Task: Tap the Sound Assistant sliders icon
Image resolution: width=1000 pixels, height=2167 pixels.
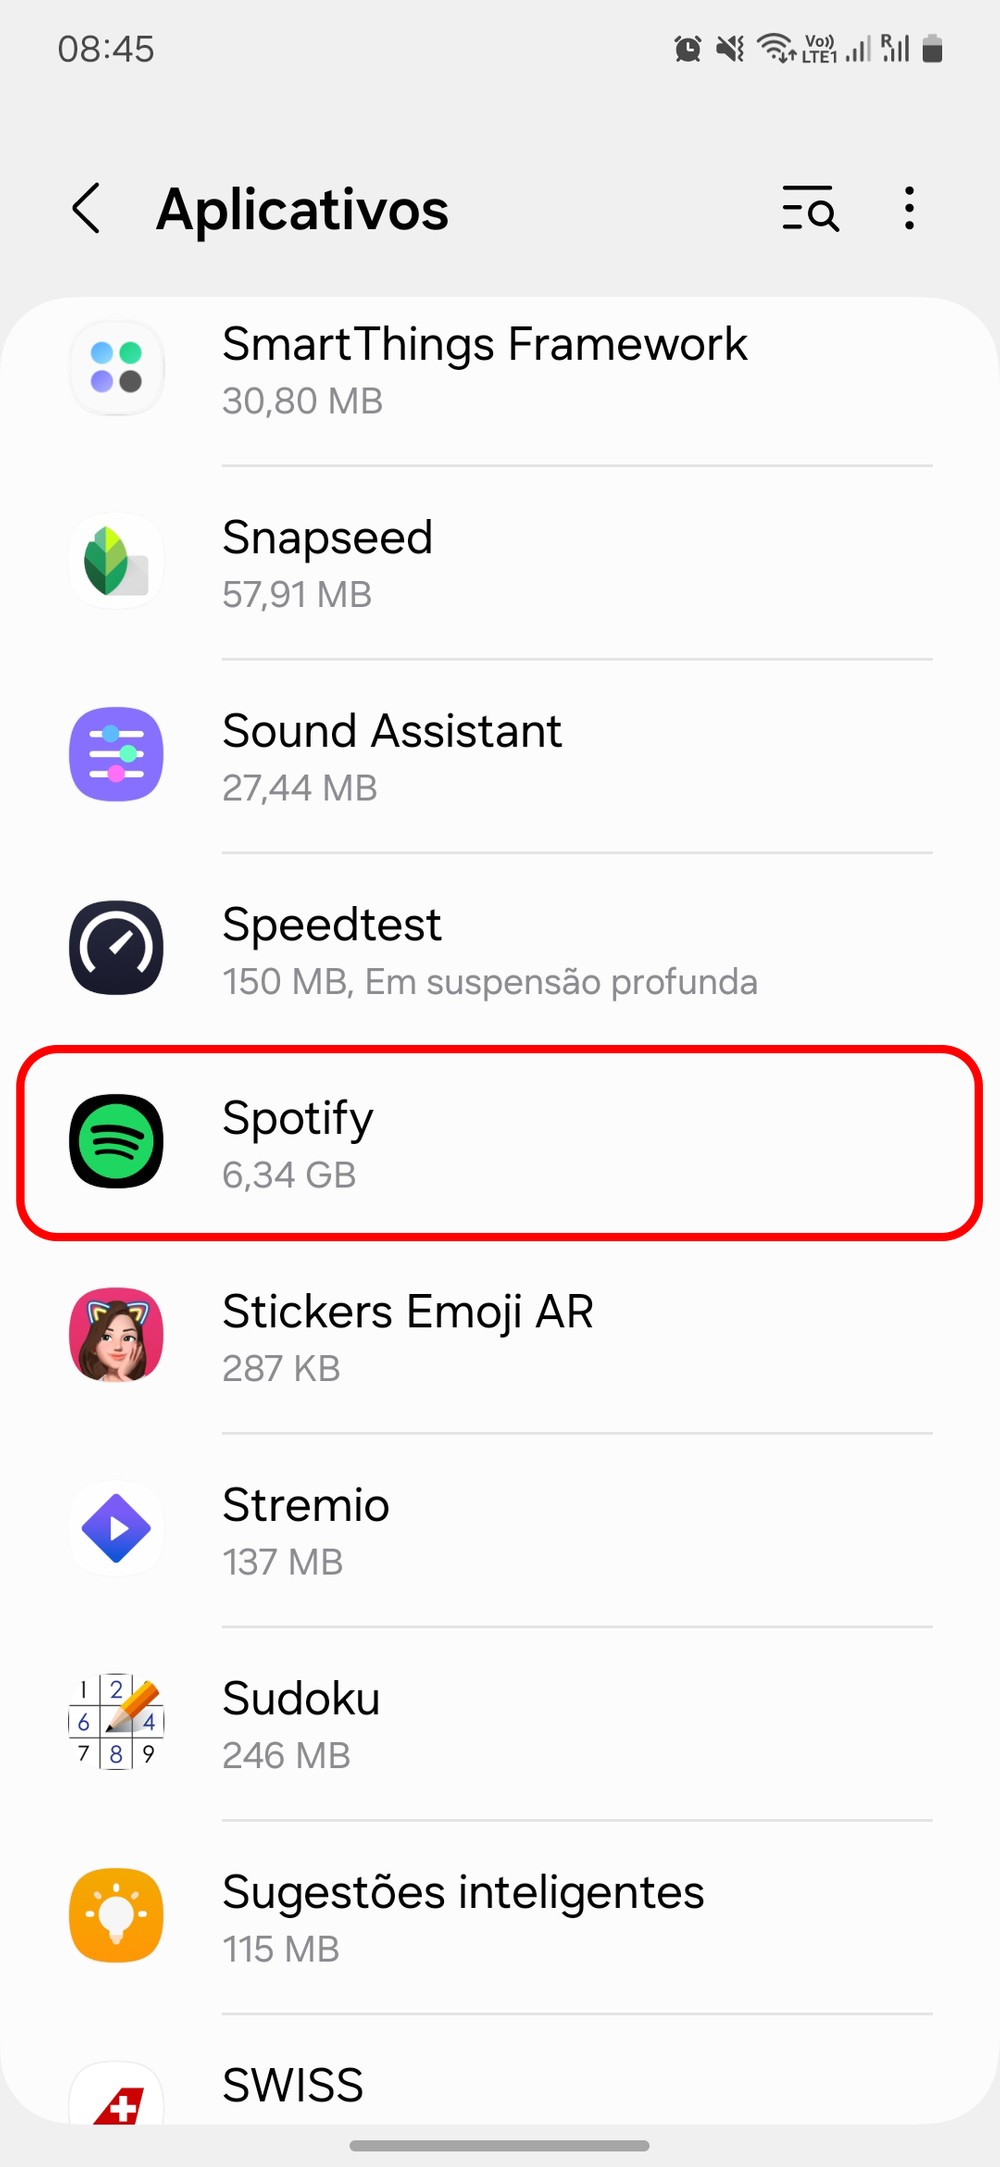Action: pyautogui.click(x=116, y=754)
